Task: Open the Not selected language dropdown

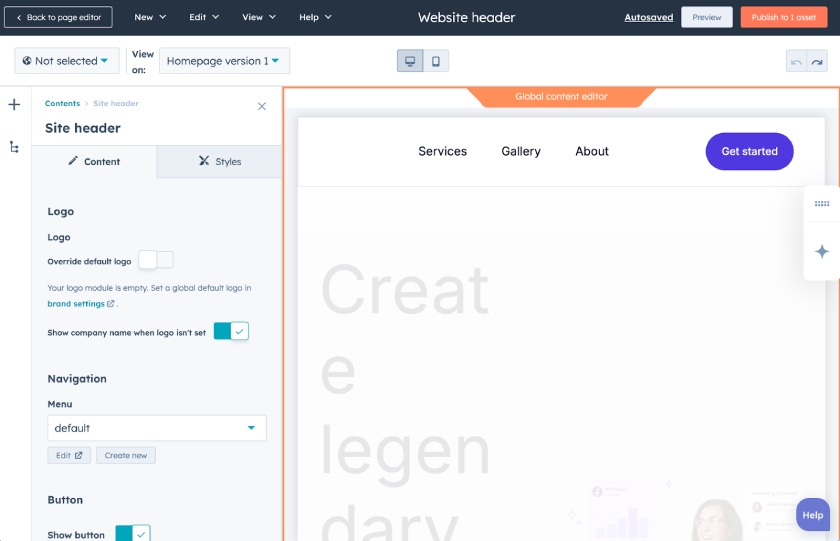Action: 66,61
